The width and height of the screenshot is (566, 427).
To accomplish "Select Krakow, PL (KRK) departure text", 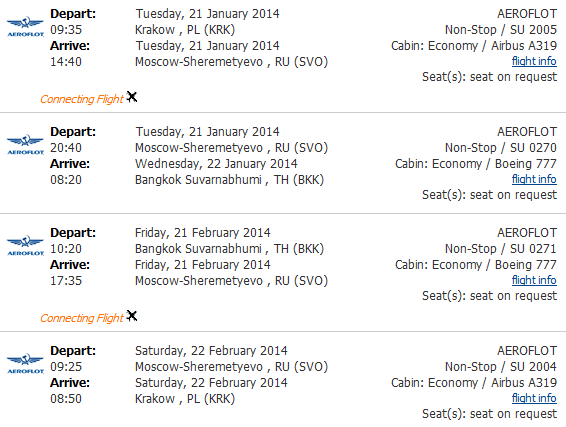I will click(185, 30).
